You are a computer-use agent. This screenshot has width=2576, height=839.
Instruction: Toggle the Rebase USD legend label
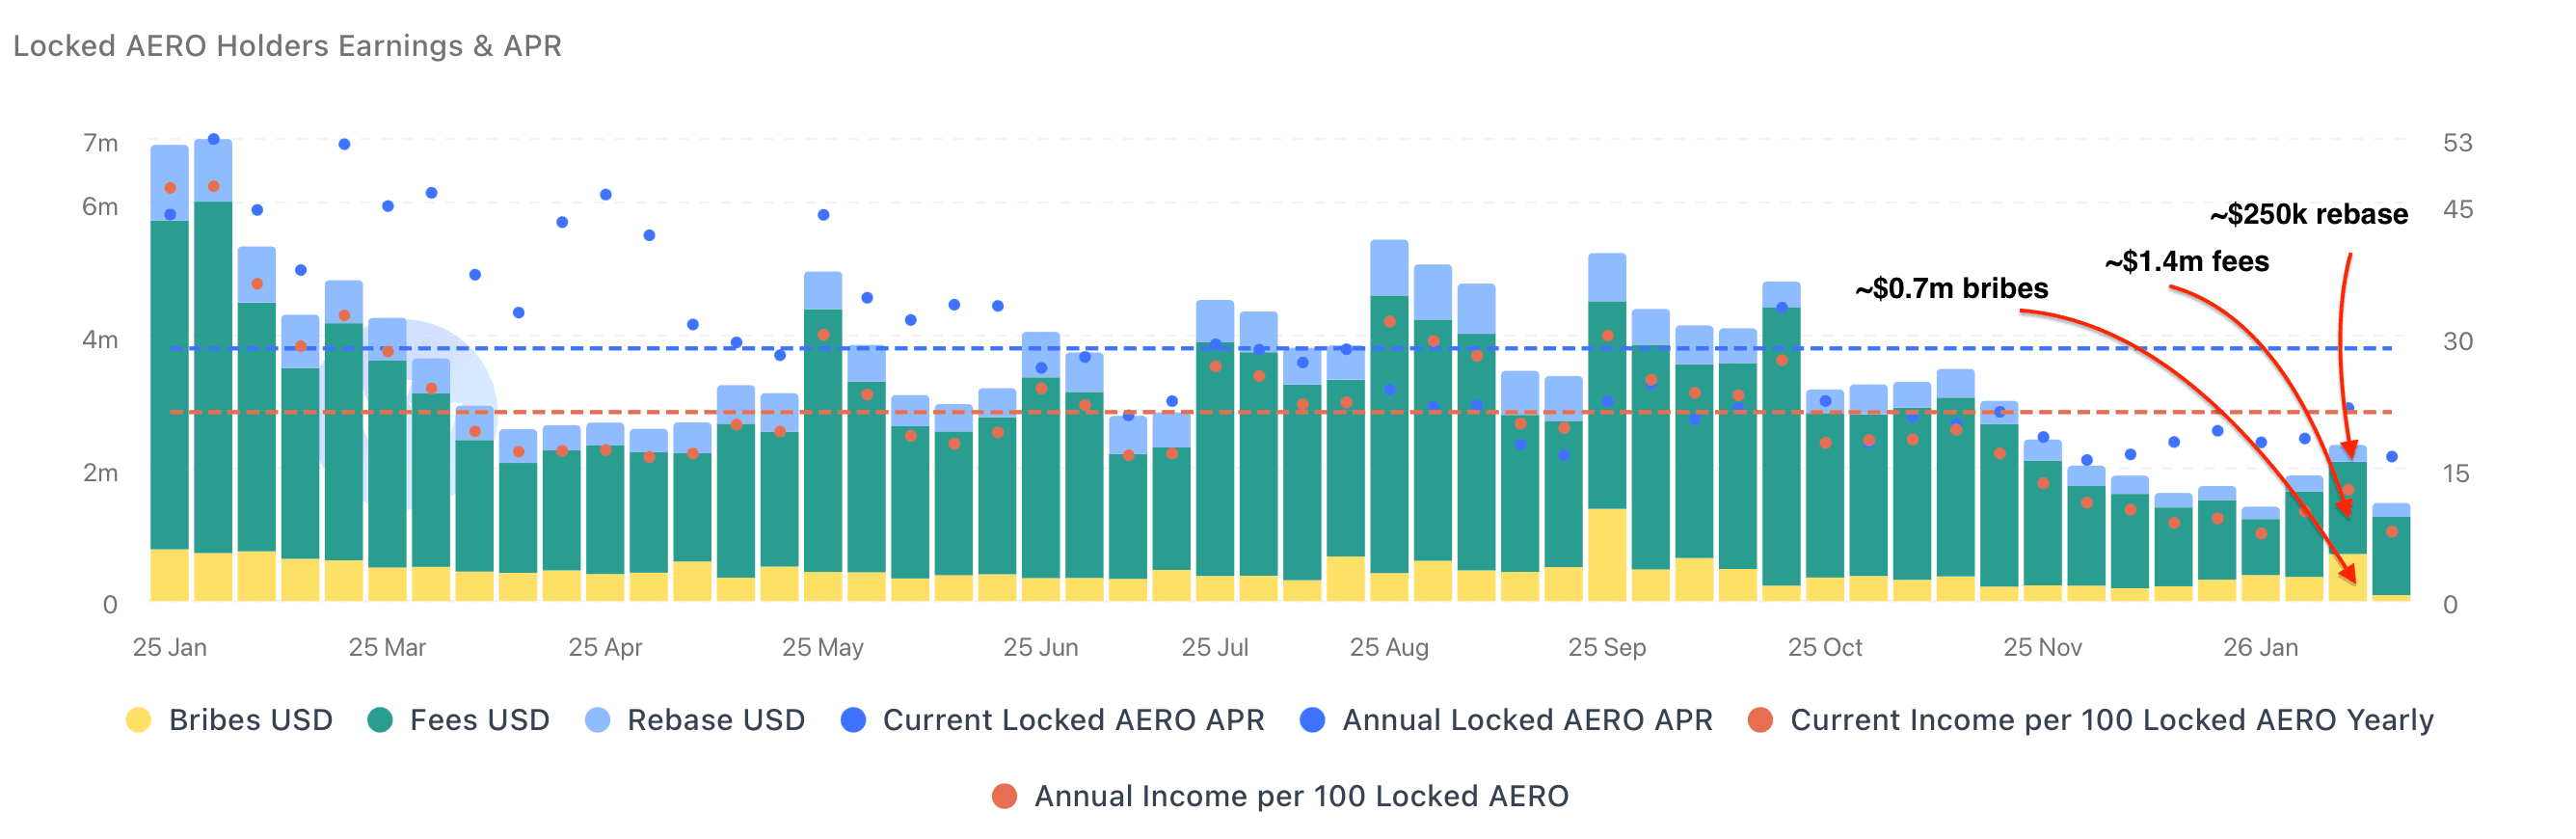[715, 720]
